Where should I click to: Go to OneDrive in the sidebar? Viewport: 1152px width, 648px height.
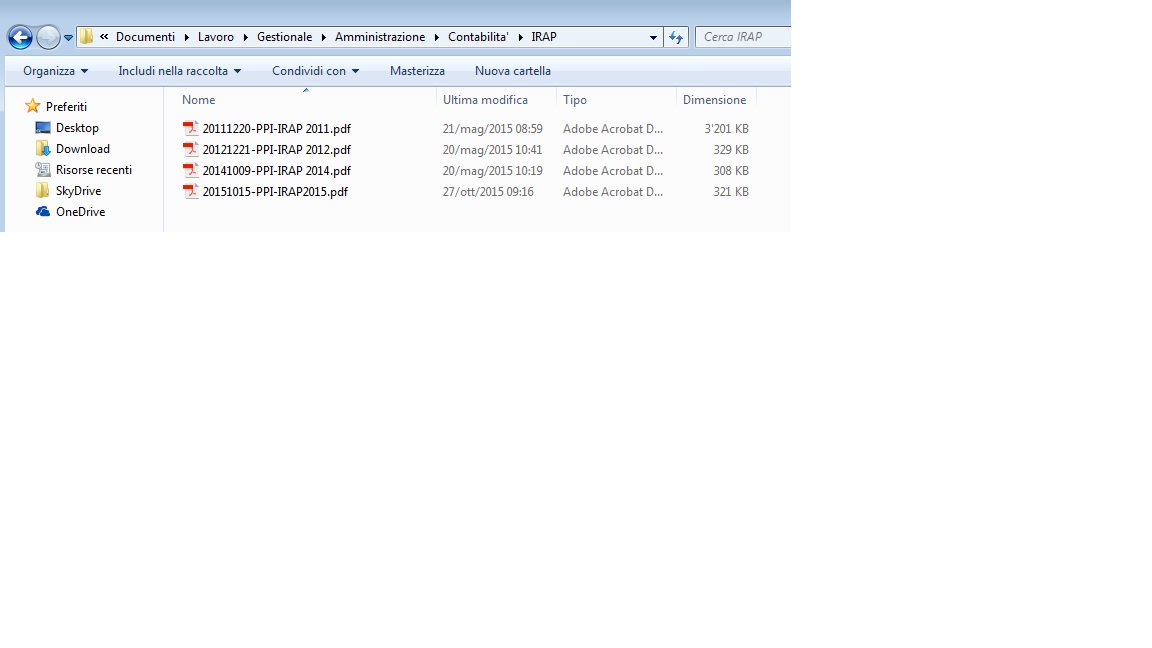(80, 212)
